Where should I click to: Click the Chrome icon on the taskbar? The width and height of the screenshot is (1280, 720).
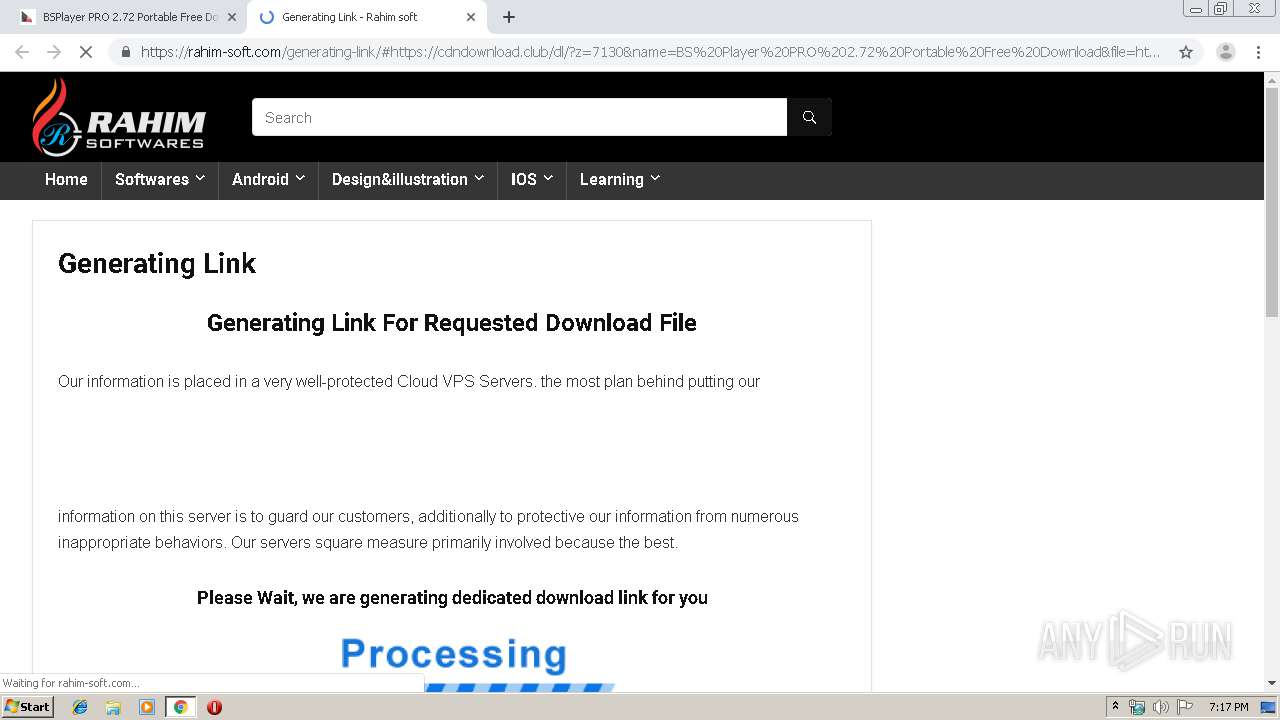[180, 707]
